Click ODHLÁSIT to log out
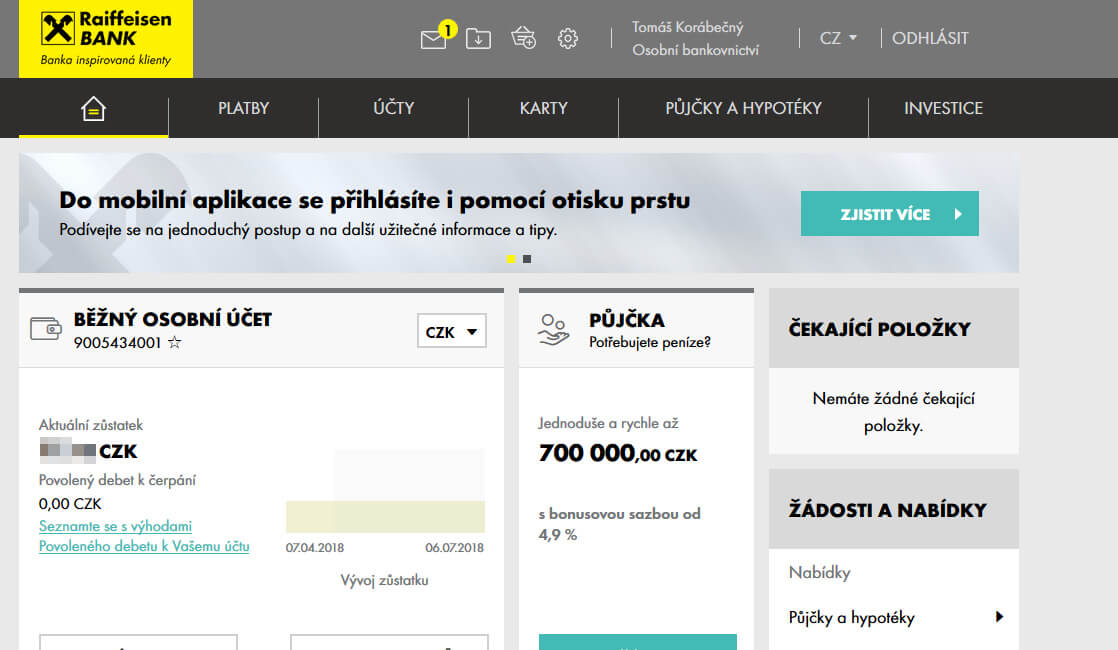The height and width of the screenshot is (650, 1118). (930, 37)
